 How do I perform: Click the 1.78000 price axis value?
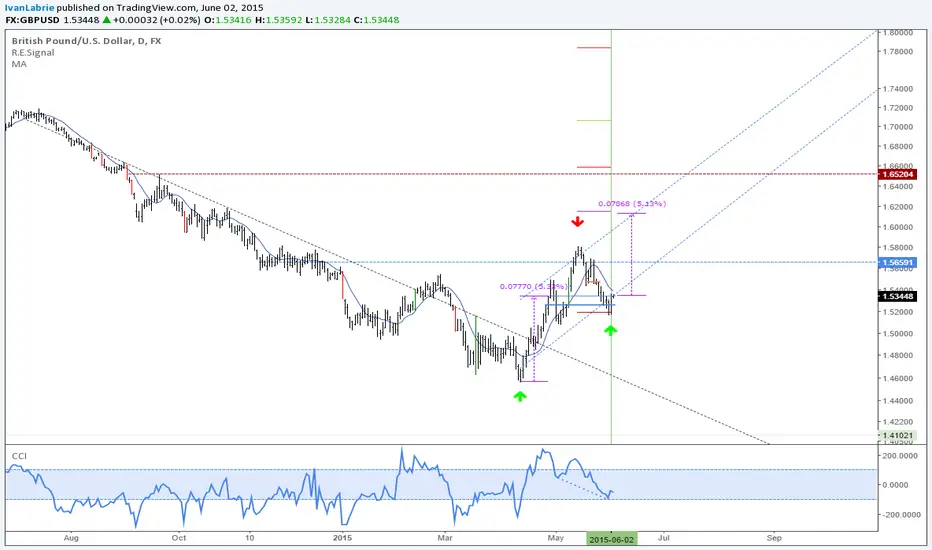coord(898,52)
